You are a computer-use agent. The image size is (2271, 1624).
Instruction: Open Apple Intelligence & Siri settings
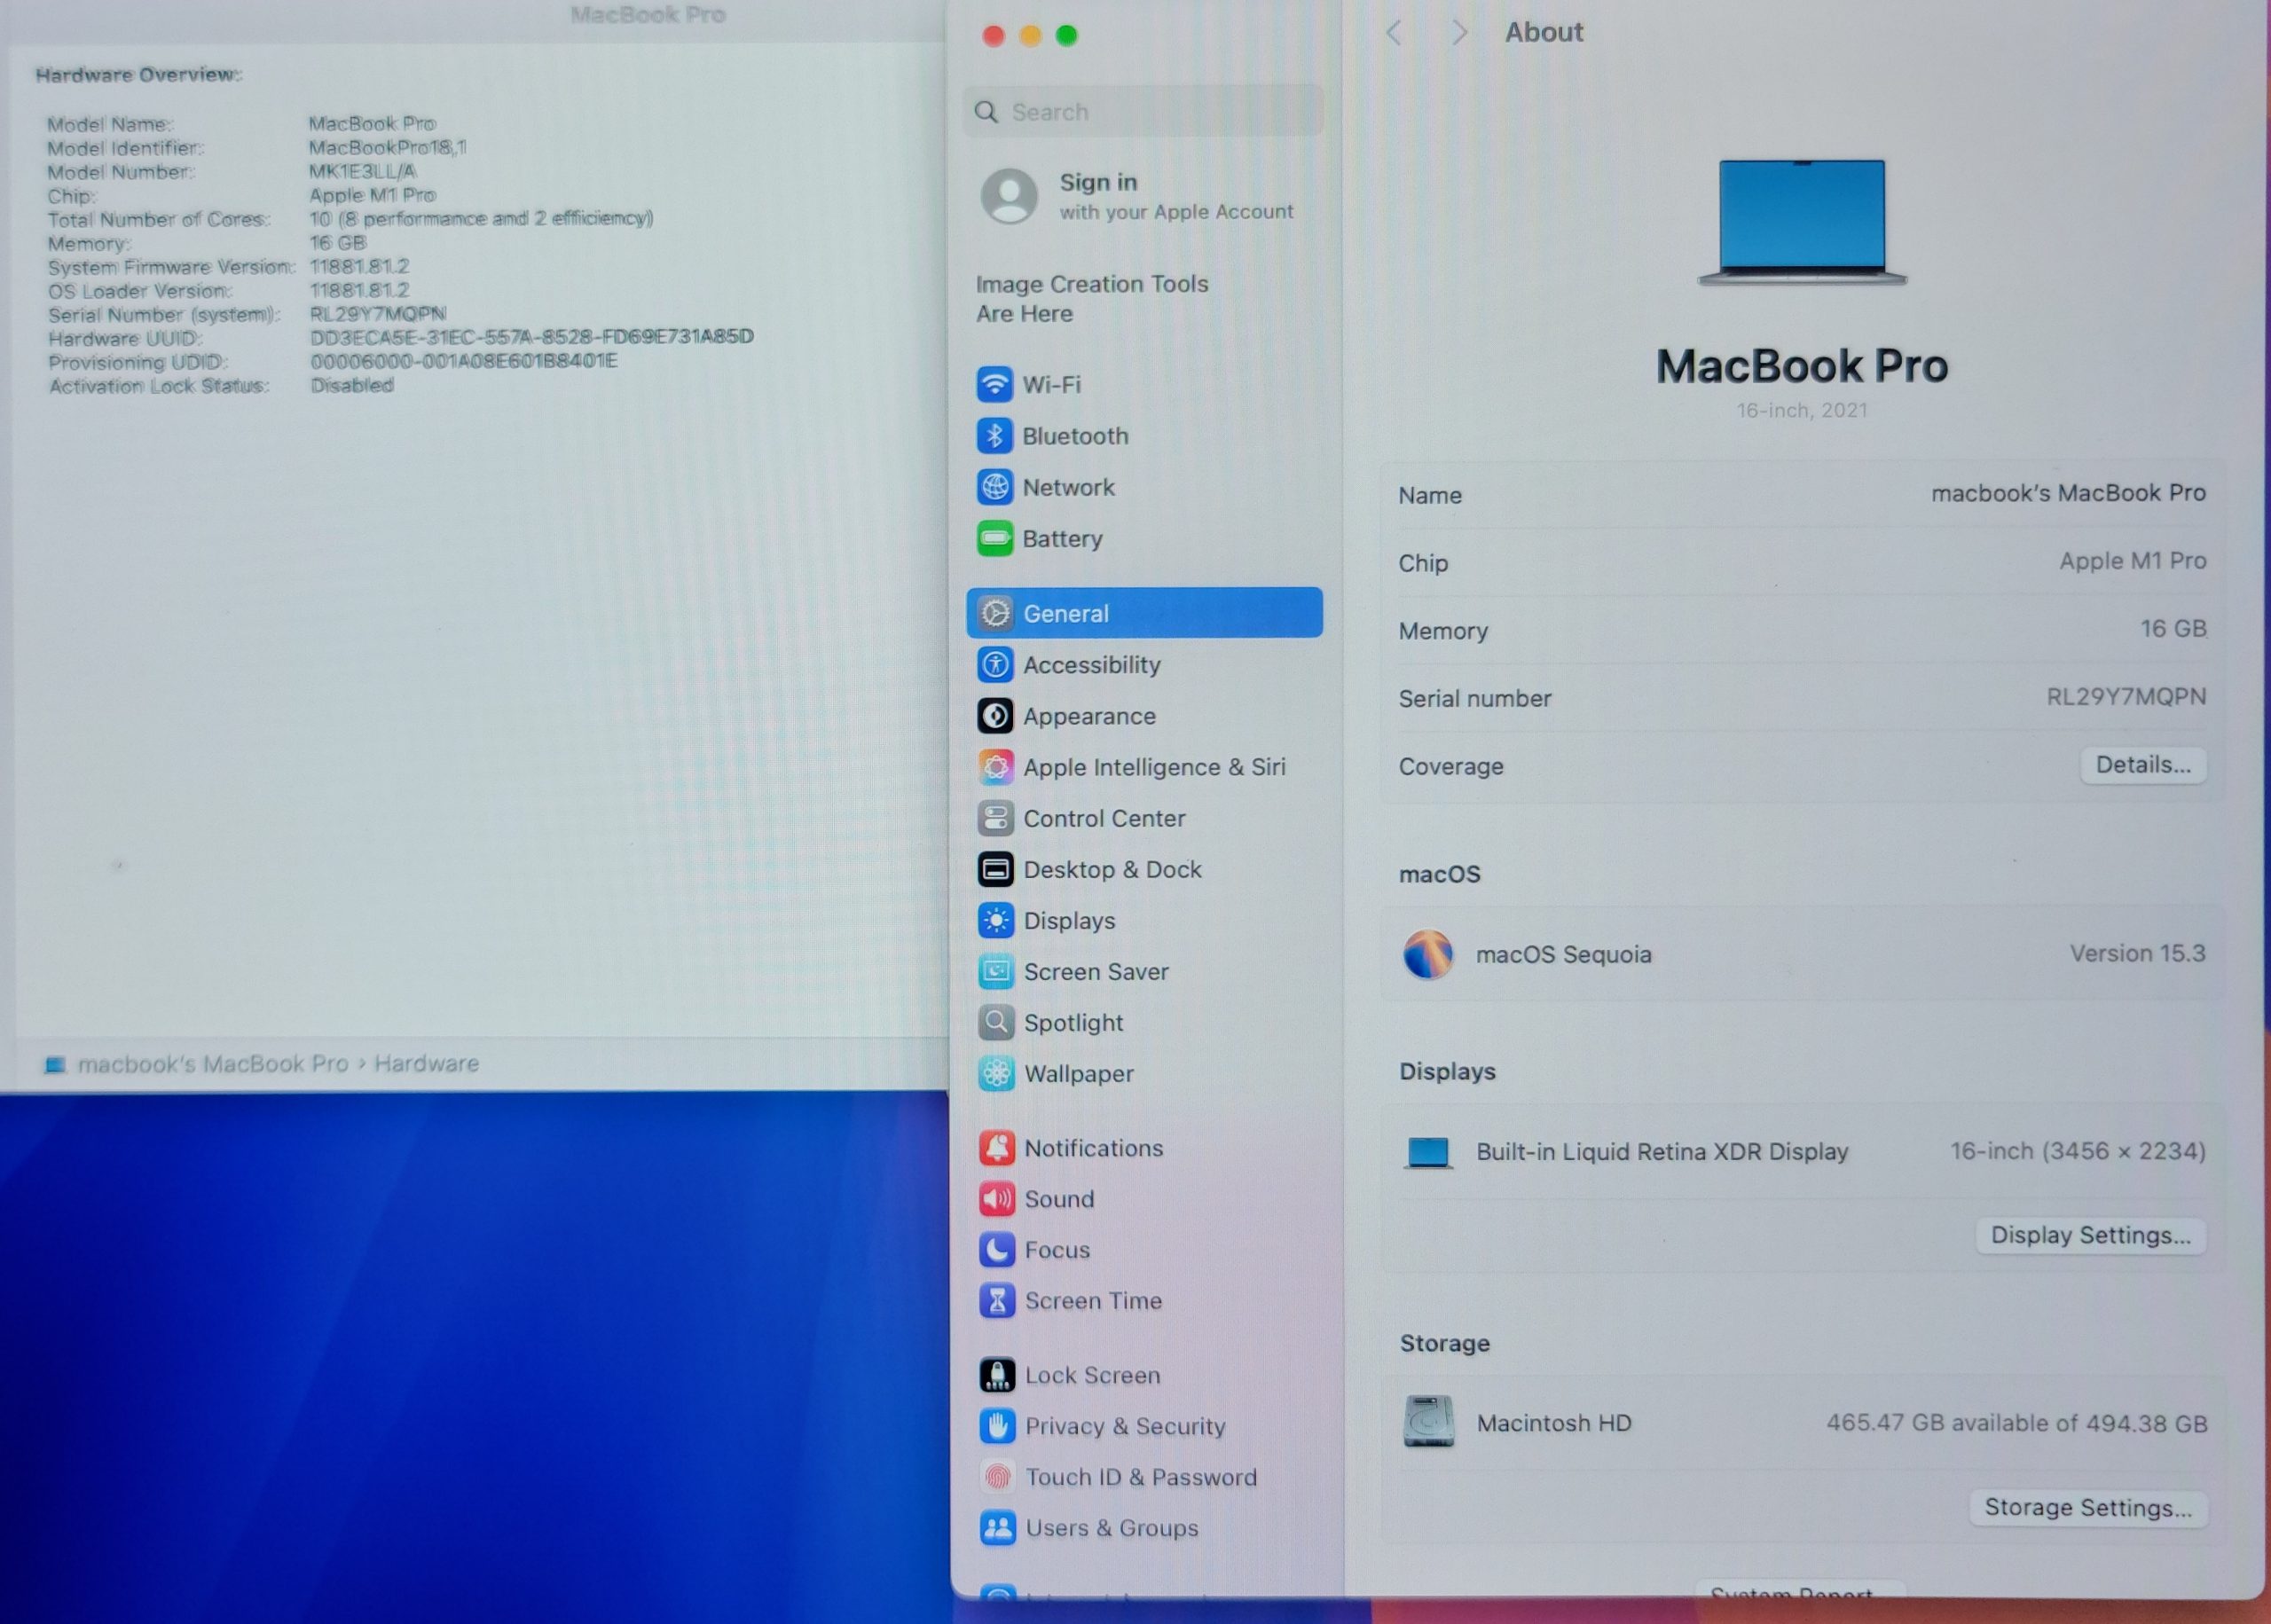pyautogui.click(x=1153, y=767)
